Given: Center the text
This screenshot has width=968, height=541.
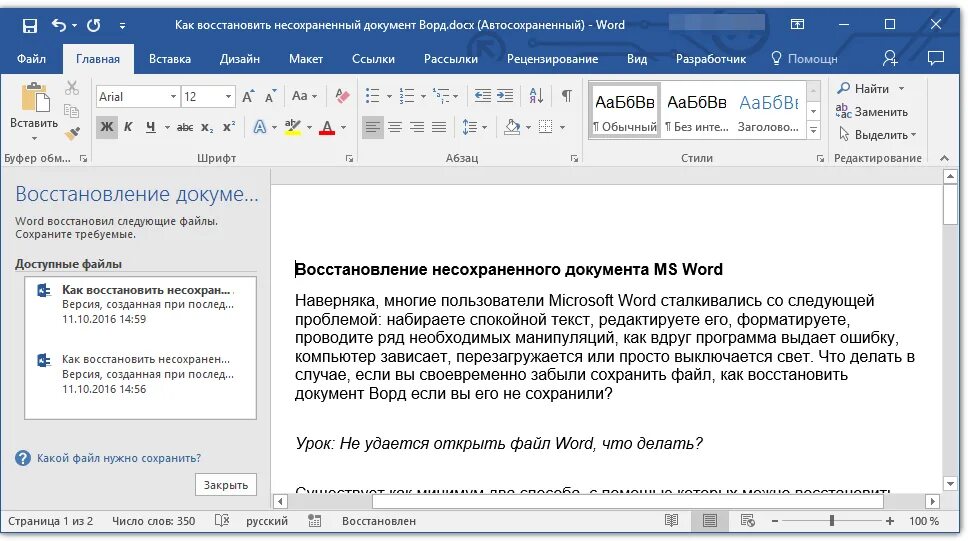Looking at the screenshot, I should click(394, 127).
